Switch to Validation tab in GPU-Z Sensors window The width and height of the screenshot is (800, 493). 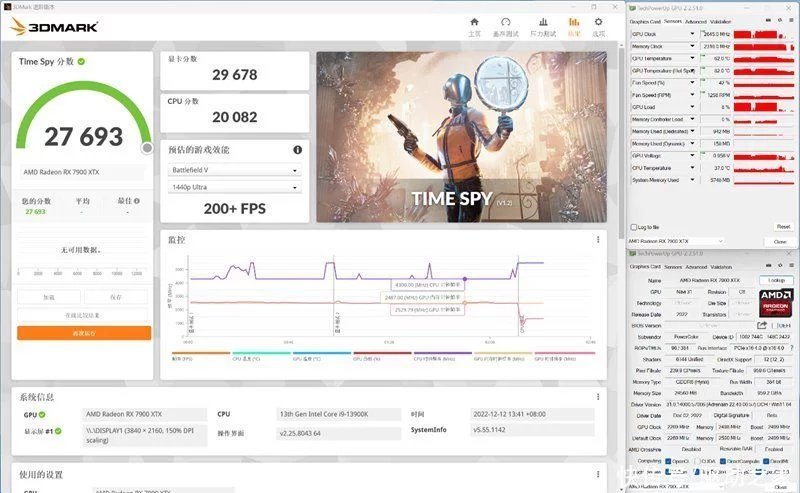point(720,22)
